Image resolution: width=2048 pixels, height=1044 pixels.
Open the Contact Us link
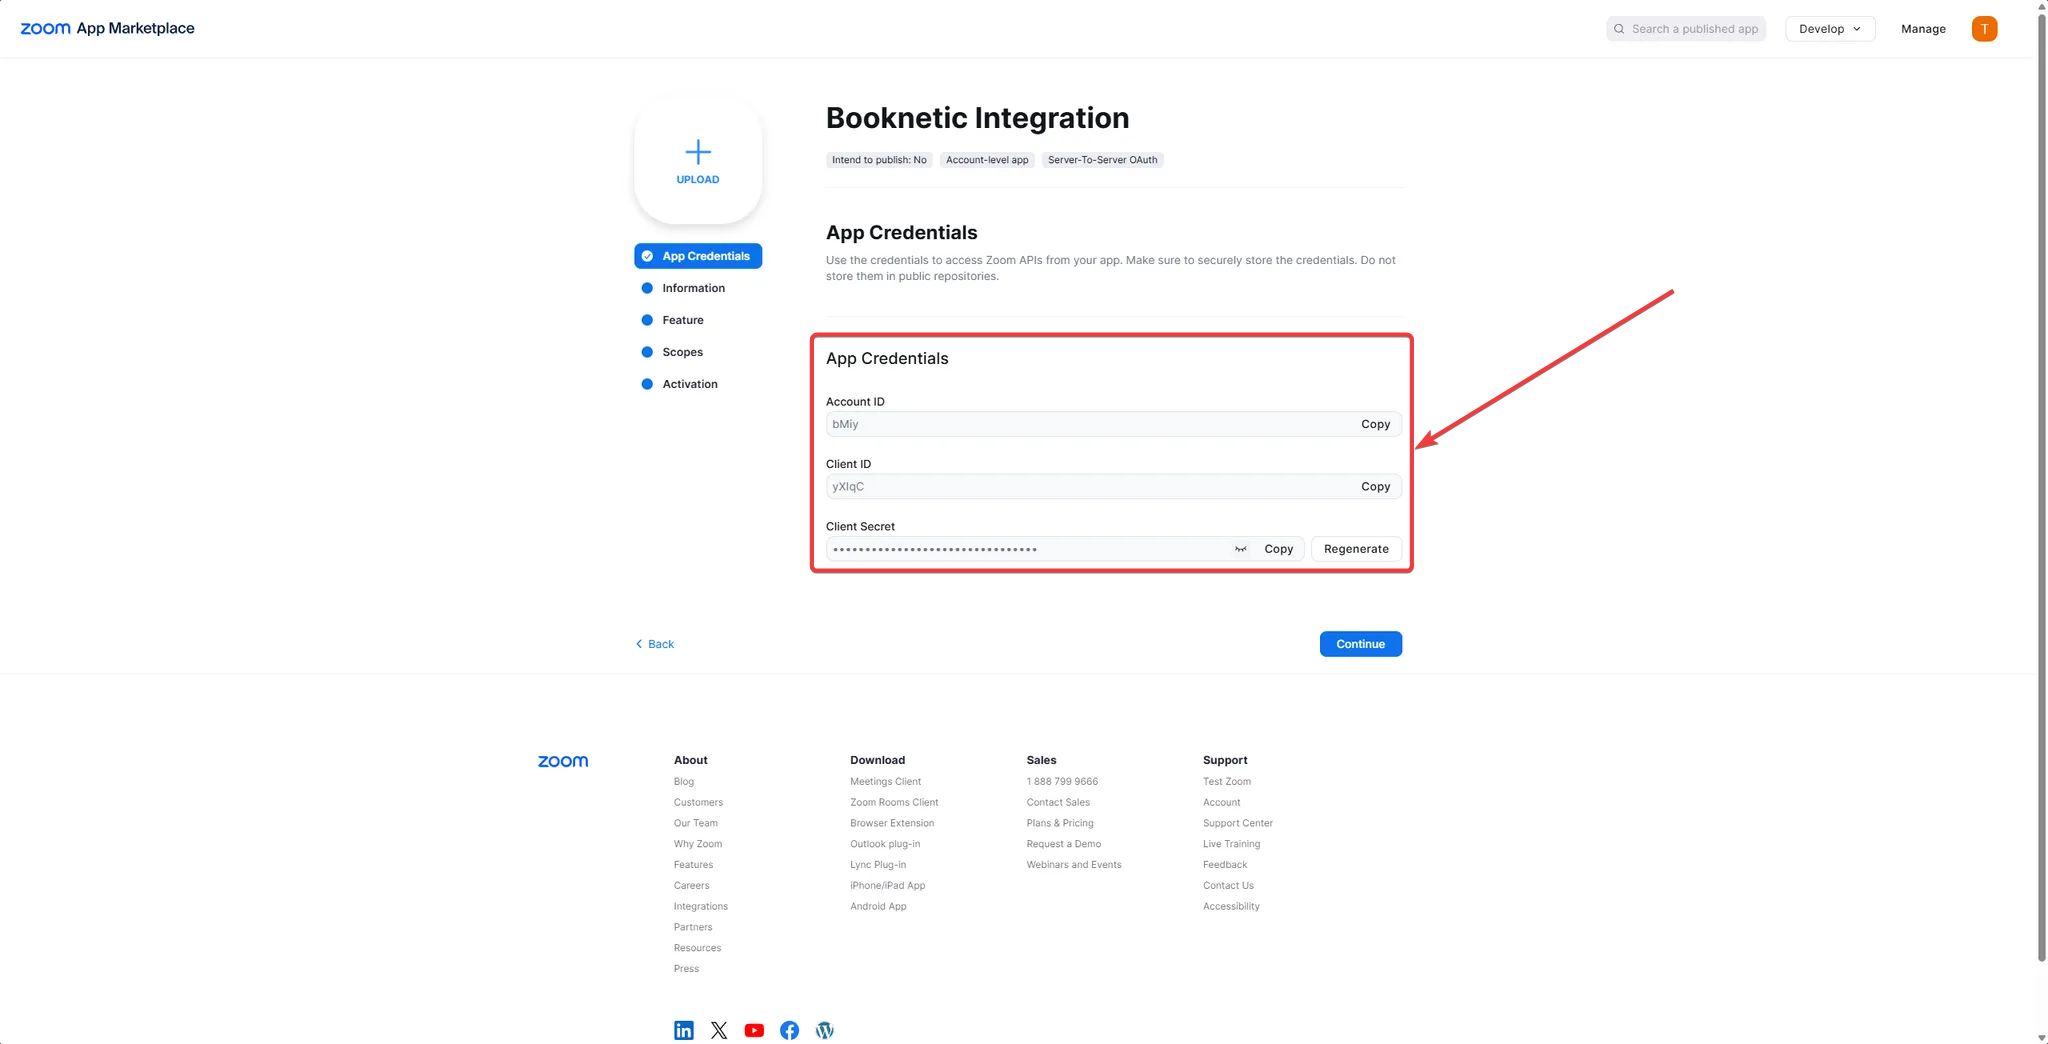[x=1228, y=886]
